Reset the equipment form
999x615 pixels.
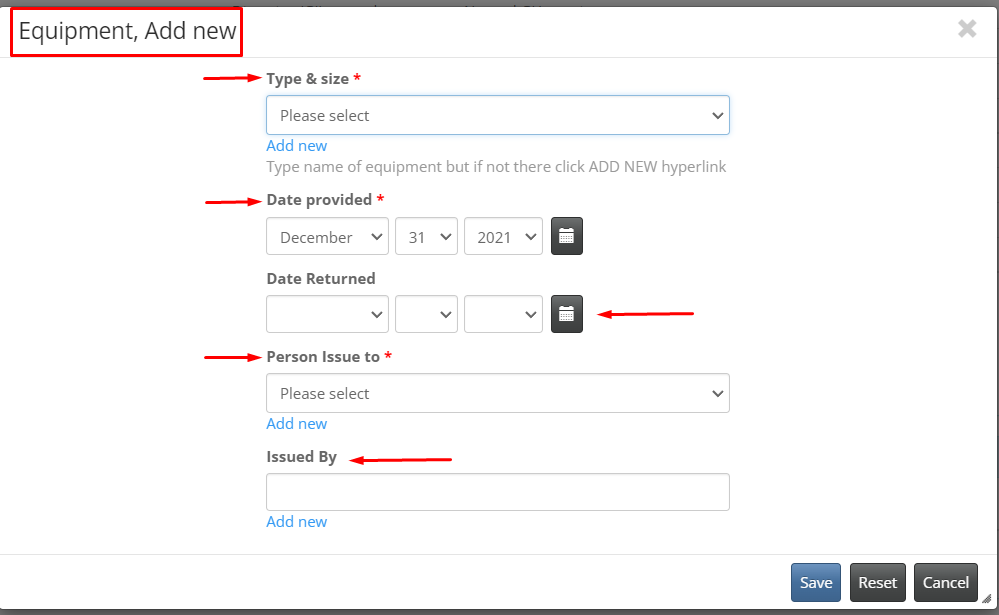877,582
